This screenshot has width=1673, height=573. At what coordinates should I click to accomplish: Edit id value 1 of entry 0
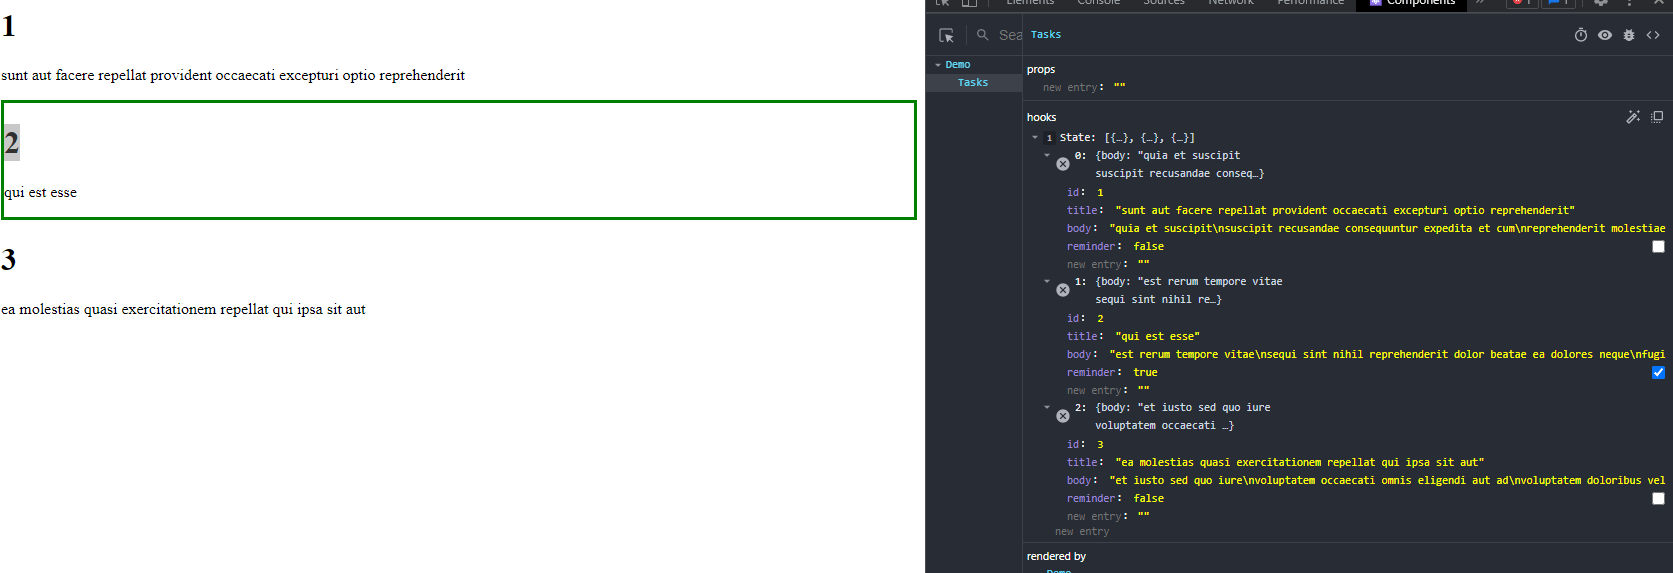1100,193
